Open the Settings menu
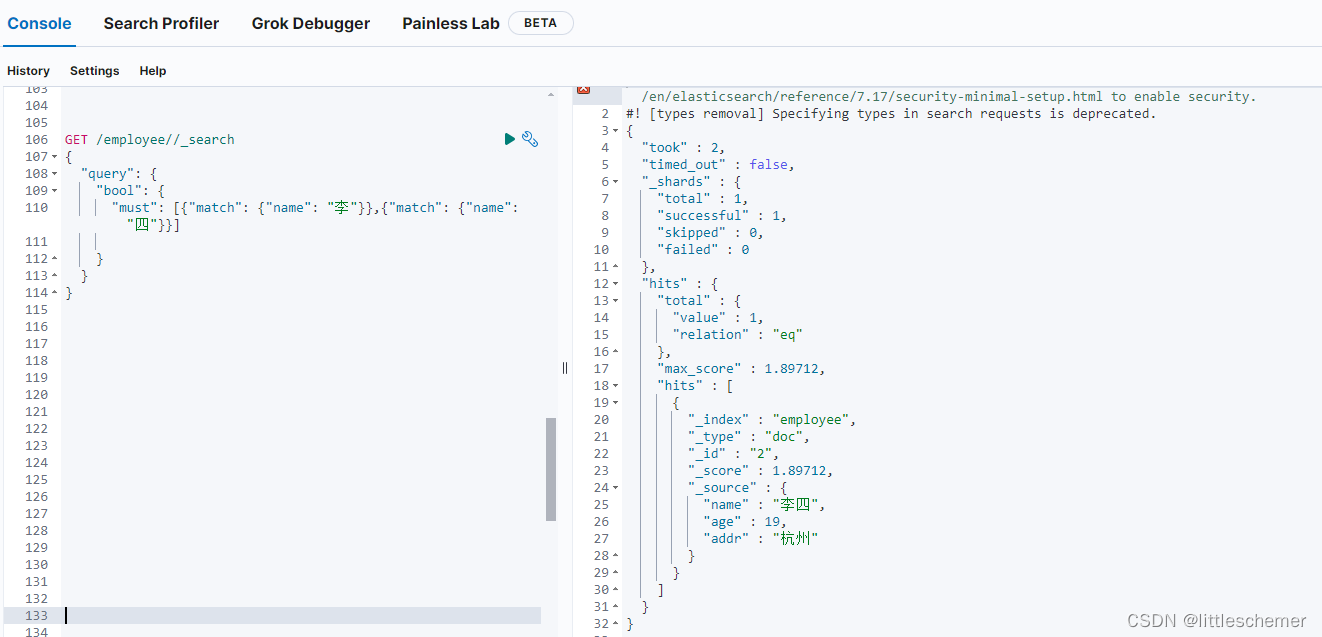 pyautogui.click(x=94, y=70)
